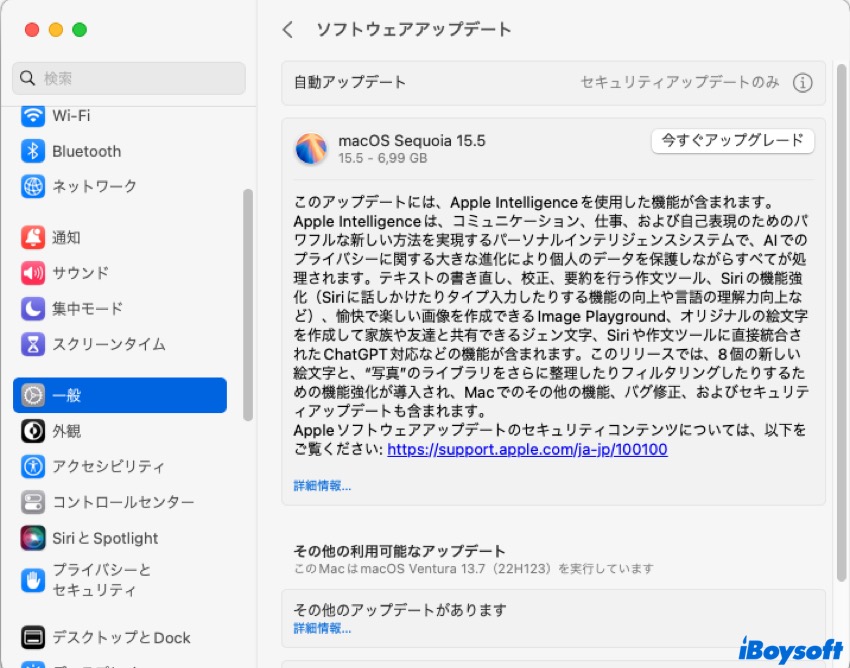Click the サウンド speaker icon

coord(33,273)
